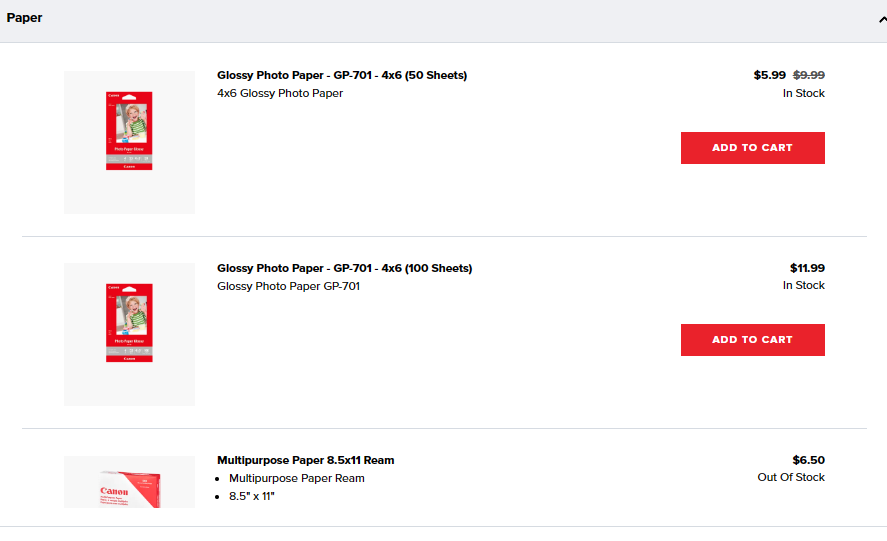Click the 8.5" x 11" size bullet

tap(251, 496)
